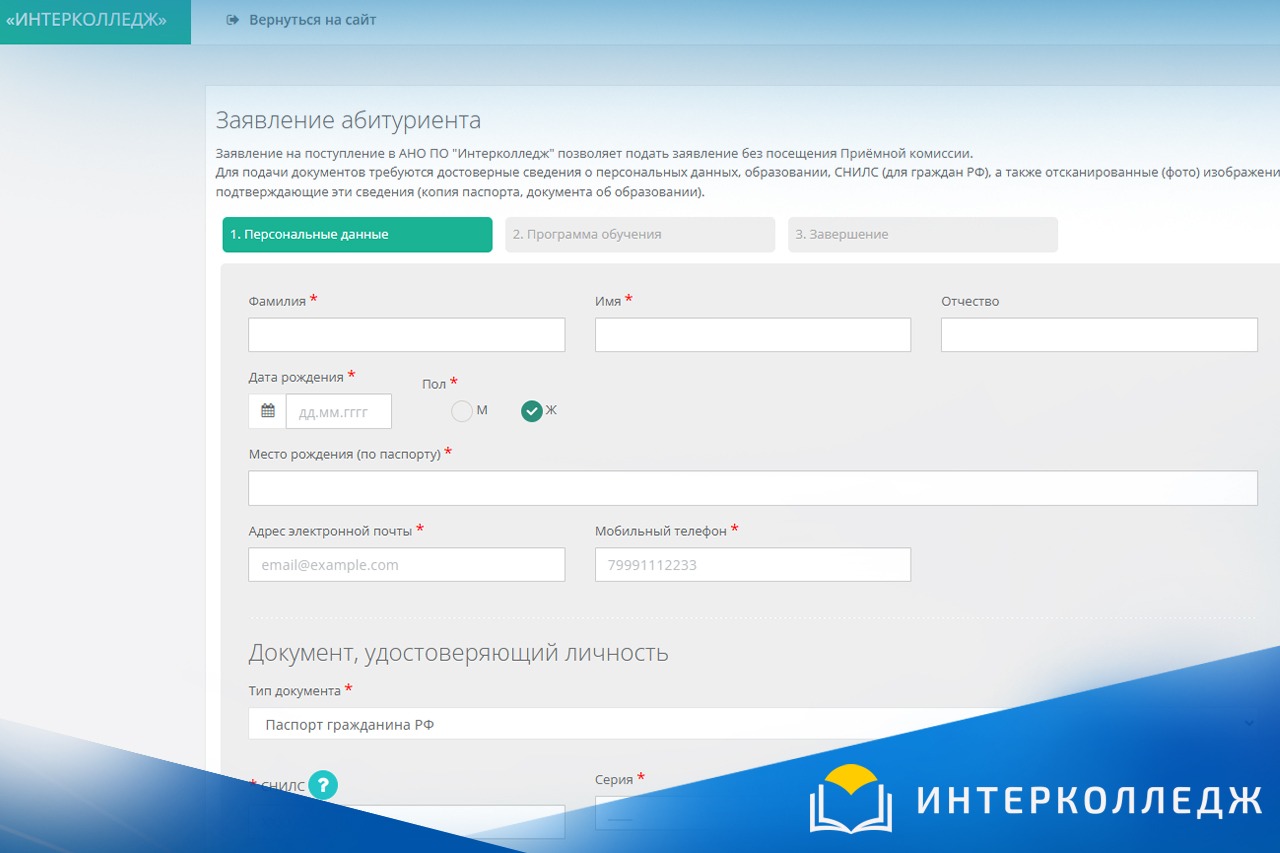Click the Адрес электронной почты field
This screenshot has width=1280, height=853.
click(x=406, y=565)
